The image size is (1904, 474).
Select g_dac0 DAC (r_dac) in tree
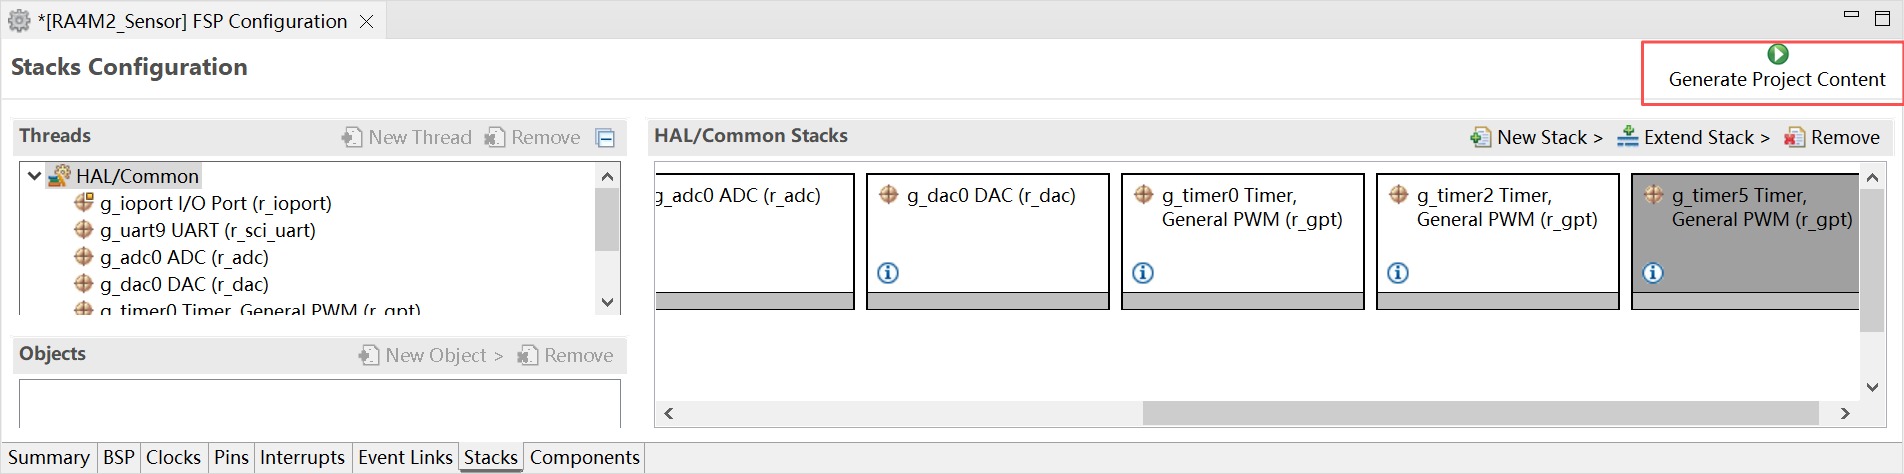184,284
